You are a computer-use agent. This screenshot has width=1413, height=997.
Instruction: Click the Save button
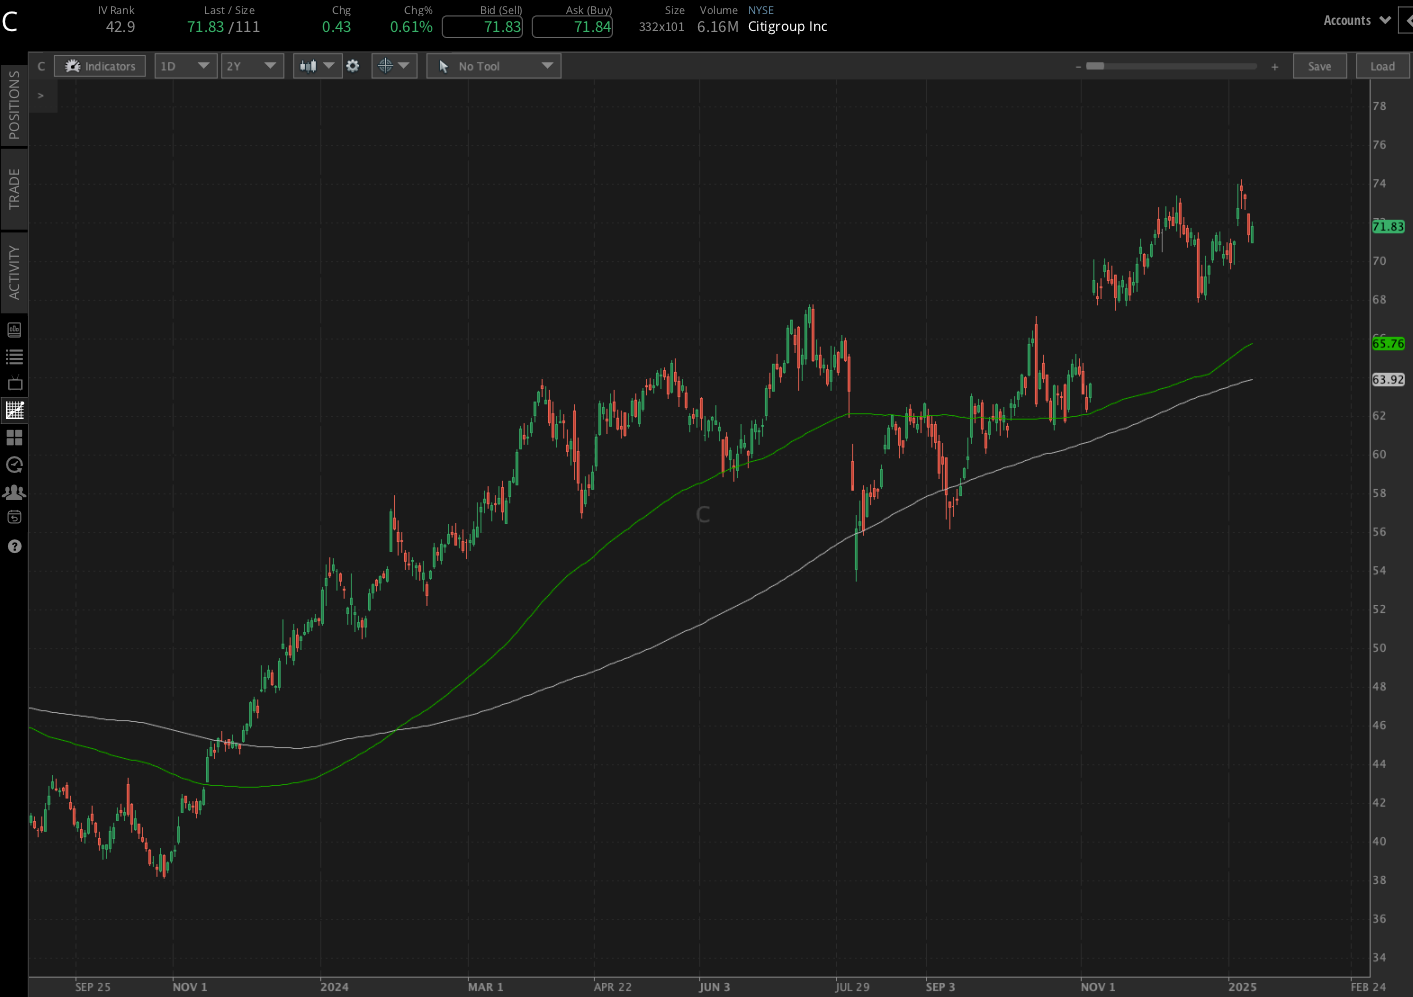[1319, 65]
